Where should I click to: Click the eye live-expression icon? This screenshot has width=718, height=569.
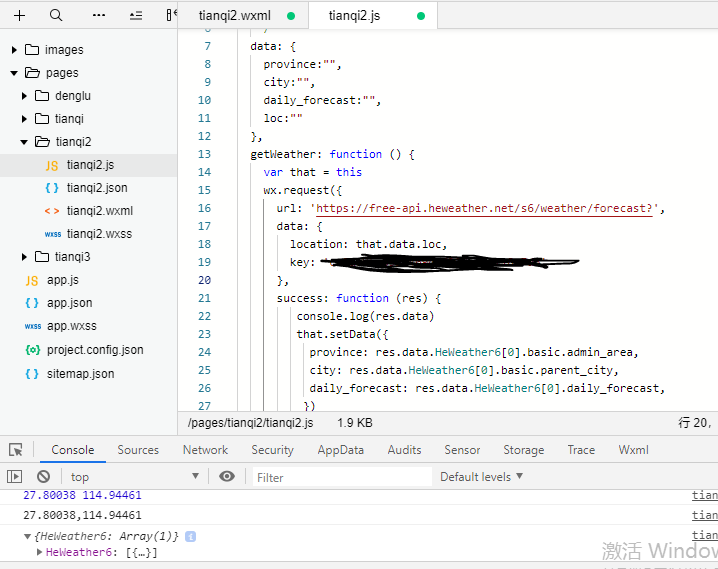click(227, 477)
